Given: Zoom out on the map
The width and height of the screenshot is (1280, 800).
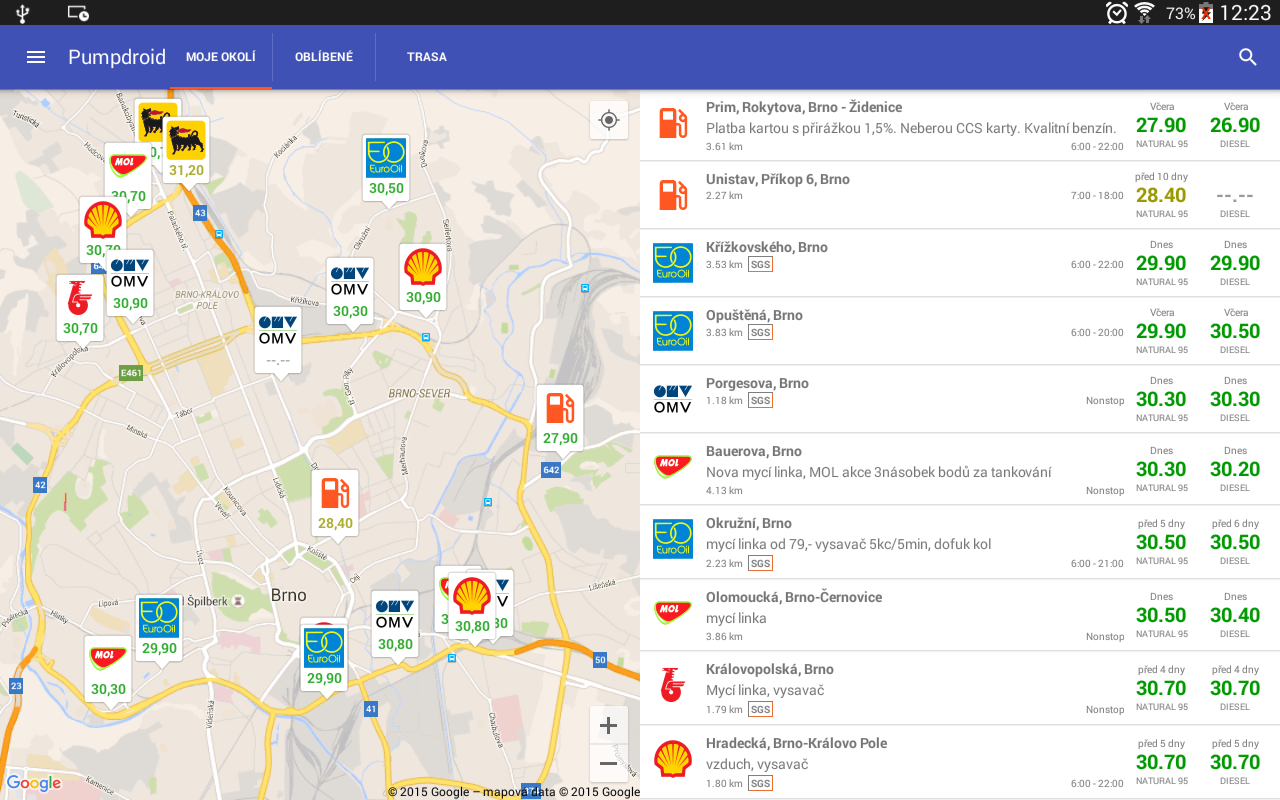Looking at the screenshot, I should pyautogui.click(x=608, y=764).
